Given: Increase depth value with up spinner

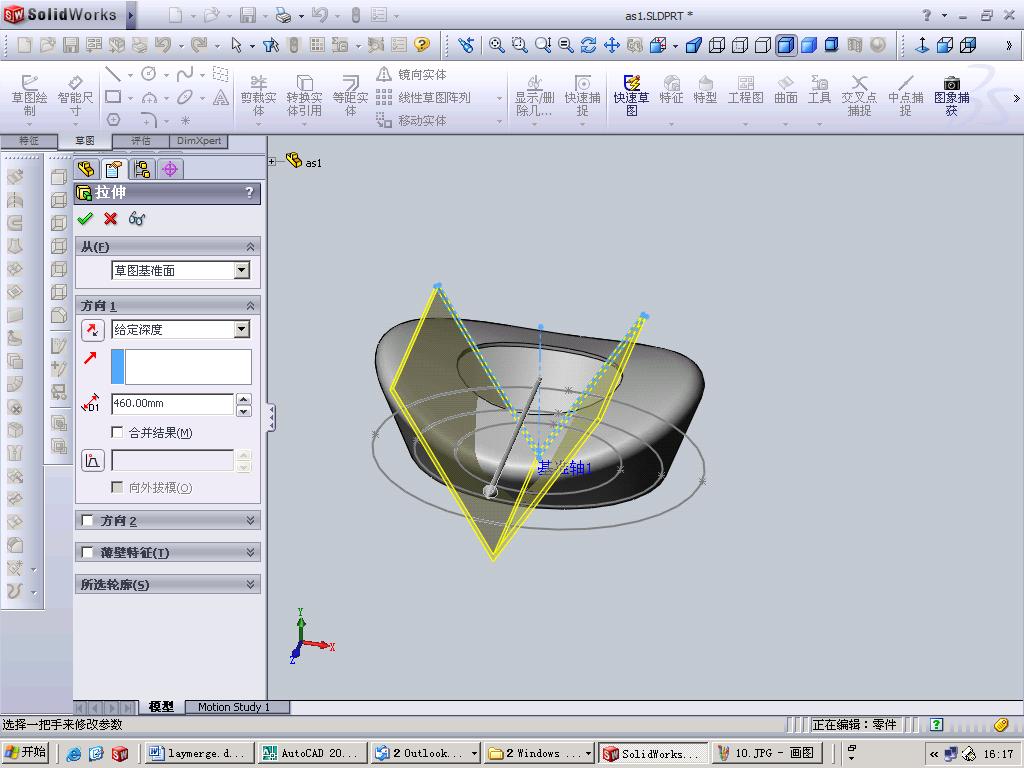Looking at the screenshot, I should pyautogui.click(x=244, y=399).
